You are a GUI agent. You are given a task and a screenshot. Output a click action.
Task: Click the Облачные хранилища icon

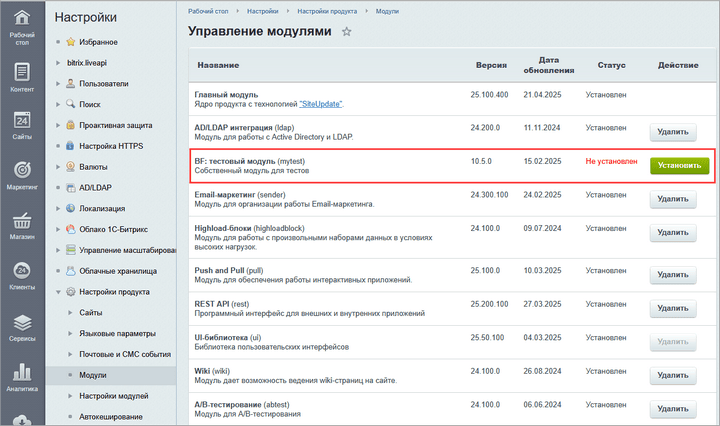tap(70, 271)
